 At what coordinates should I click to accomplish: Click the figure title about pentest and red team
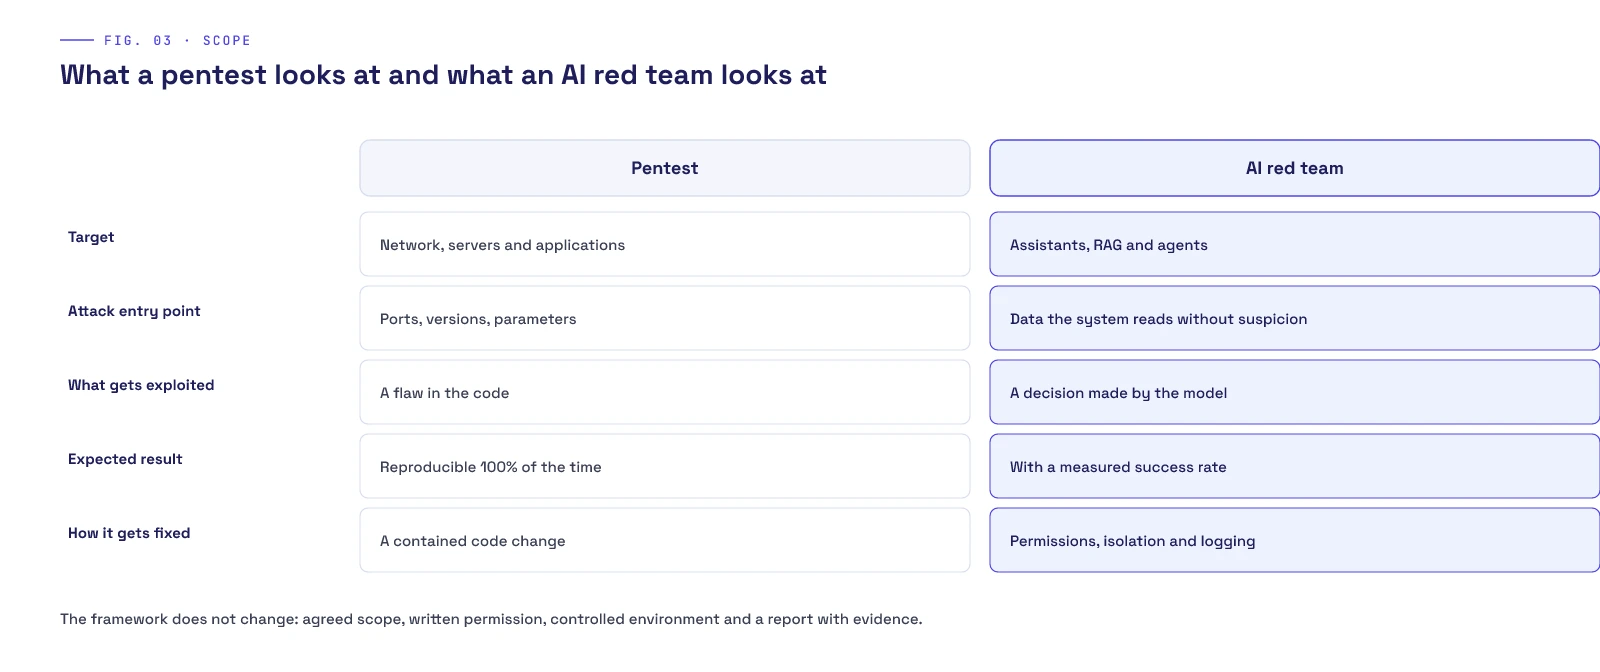[443, 75]
